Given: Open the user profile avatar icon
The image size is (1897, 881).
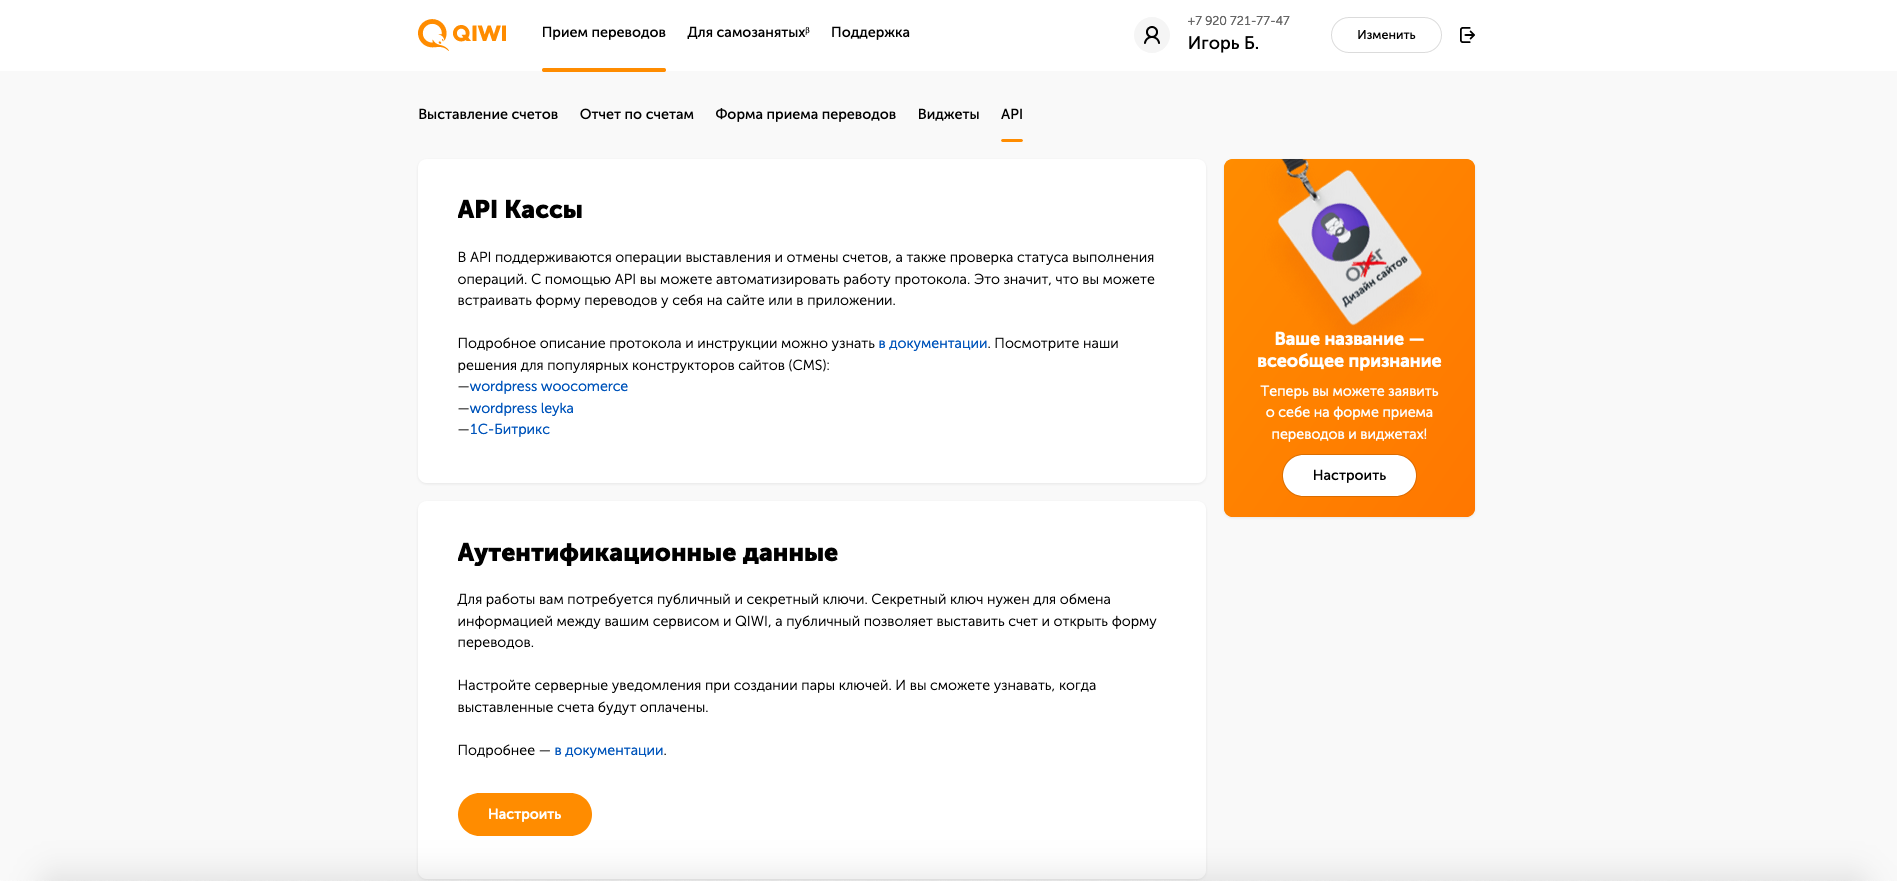Looking at the screenshot, I should click(x=1152, y=35).
